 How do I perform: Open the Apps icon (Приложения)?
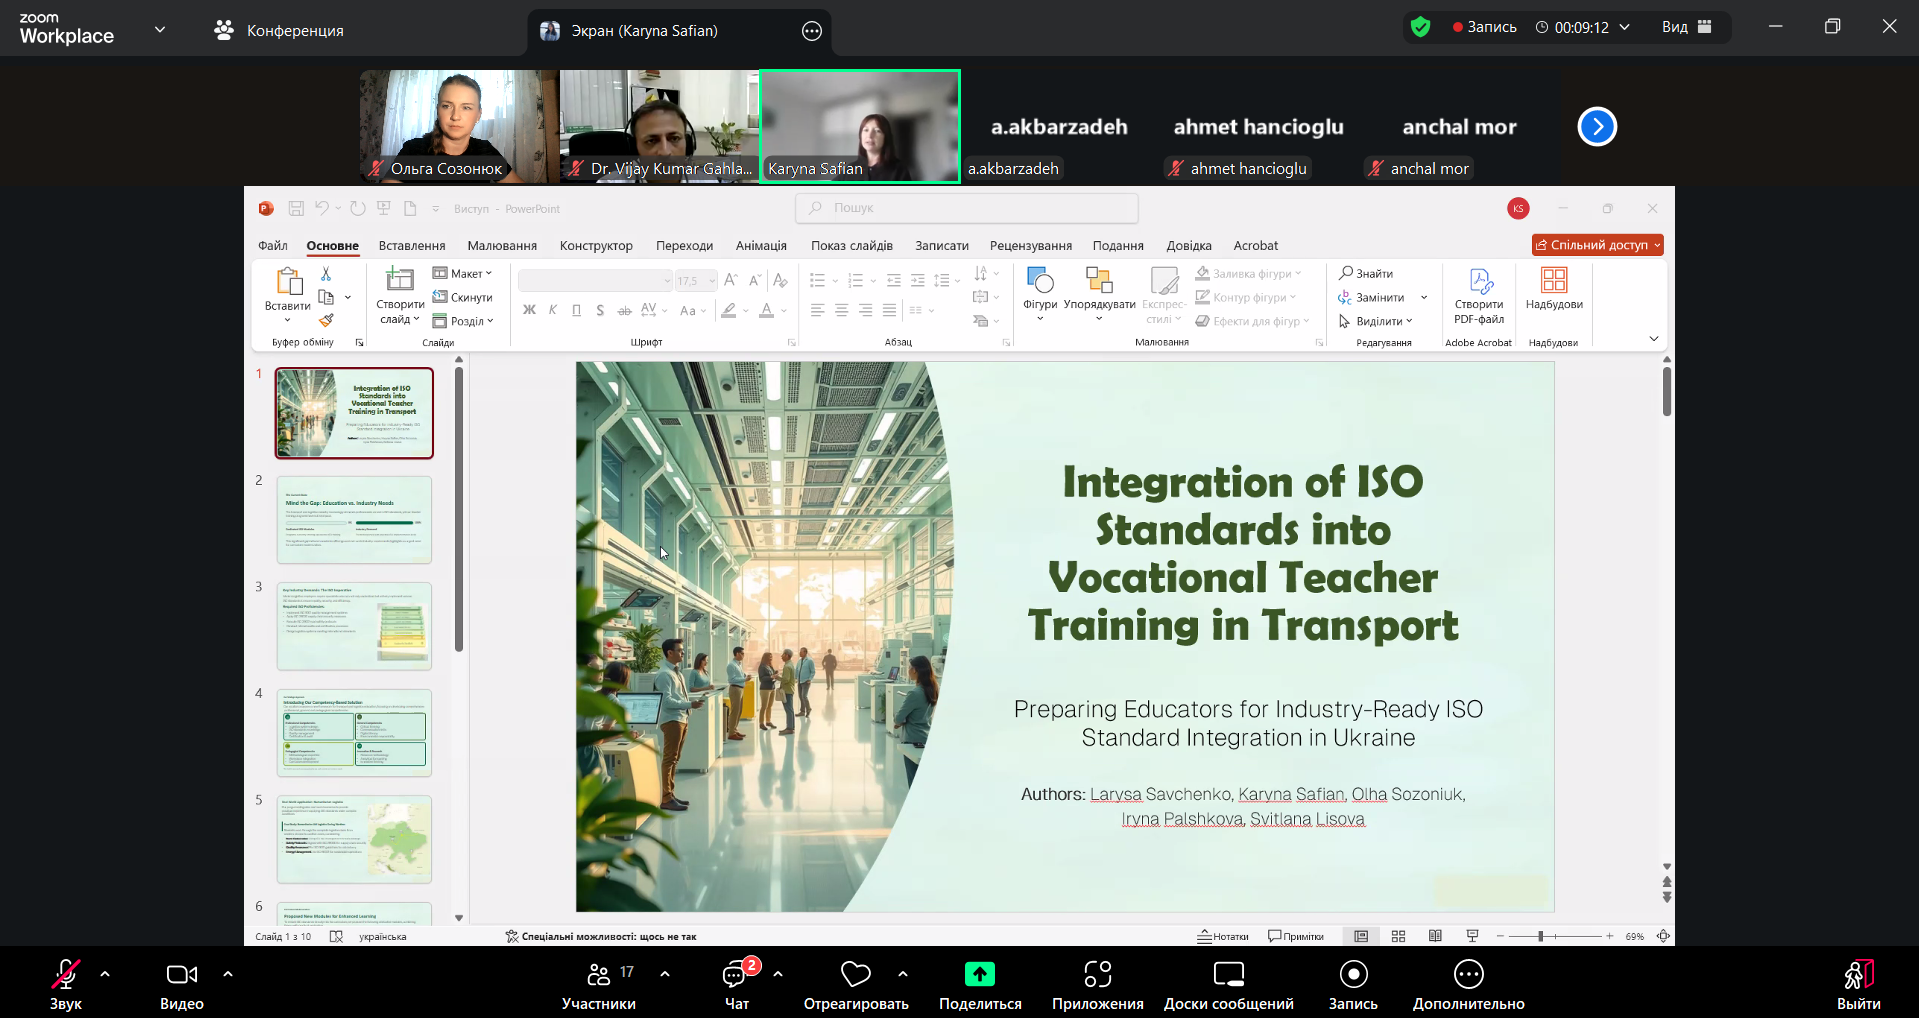[1097, 975]
